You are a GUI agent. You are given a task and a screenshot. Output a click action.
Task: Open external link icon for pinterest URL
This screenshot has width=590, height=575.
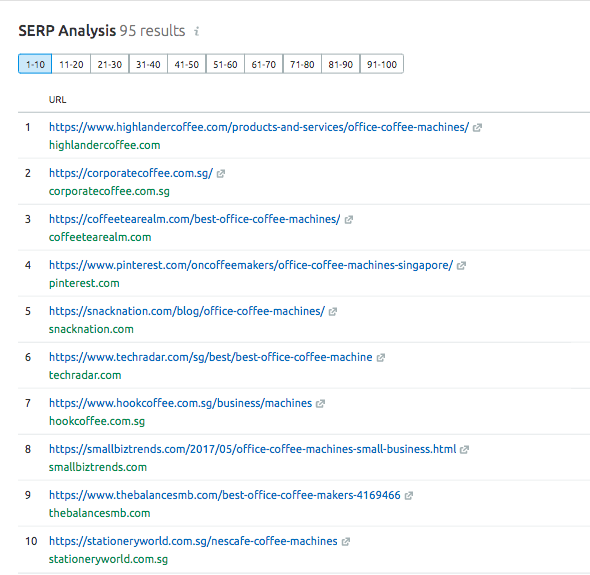pos(461,266)
